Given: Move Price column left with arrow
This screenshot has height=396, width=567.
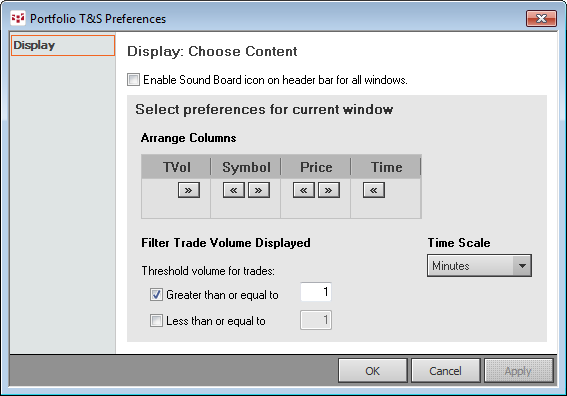Looking at the screenshot, I should (x=304, y=190).
